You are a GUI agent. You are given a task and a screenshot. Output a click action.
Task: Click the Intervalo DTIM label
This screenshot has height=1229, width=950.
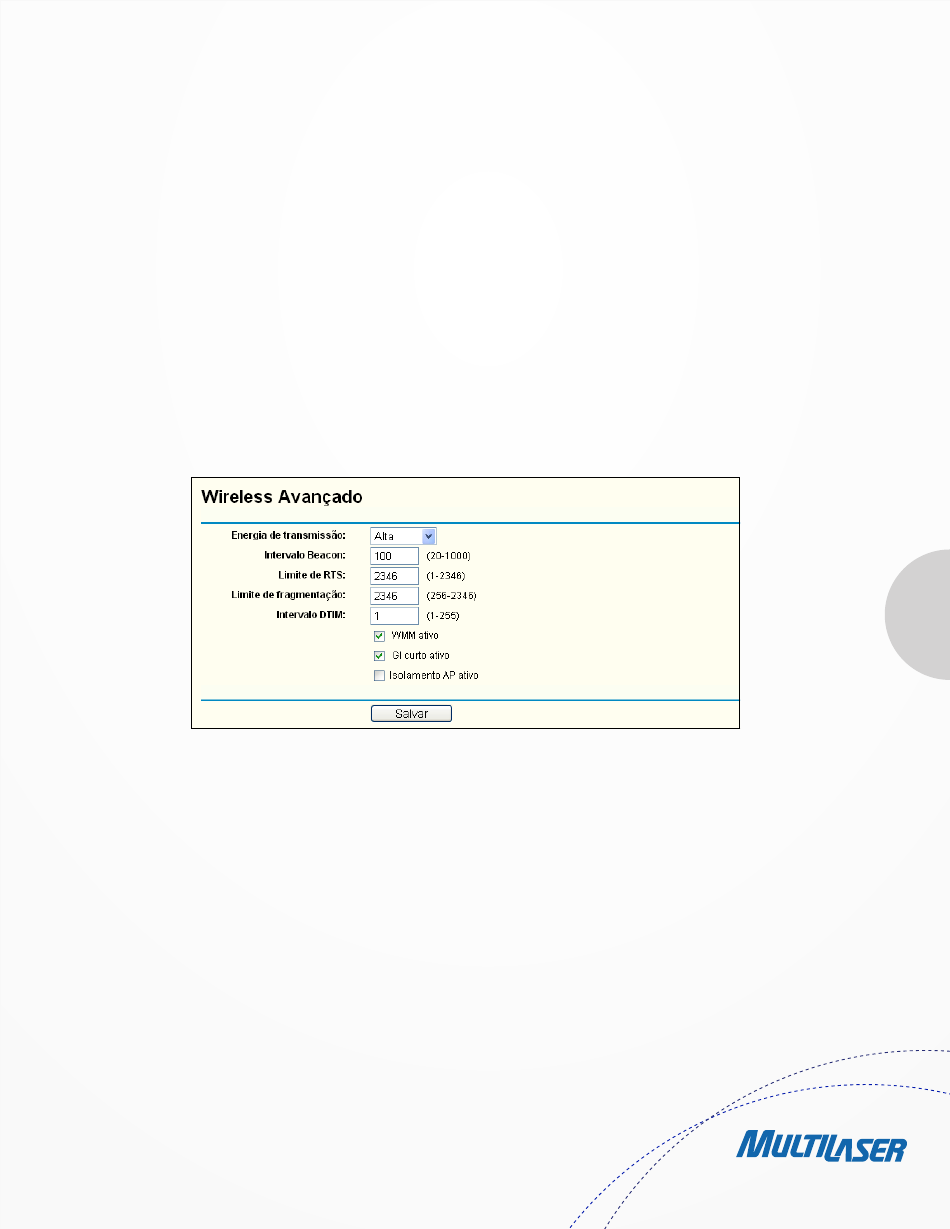[311, 615]
